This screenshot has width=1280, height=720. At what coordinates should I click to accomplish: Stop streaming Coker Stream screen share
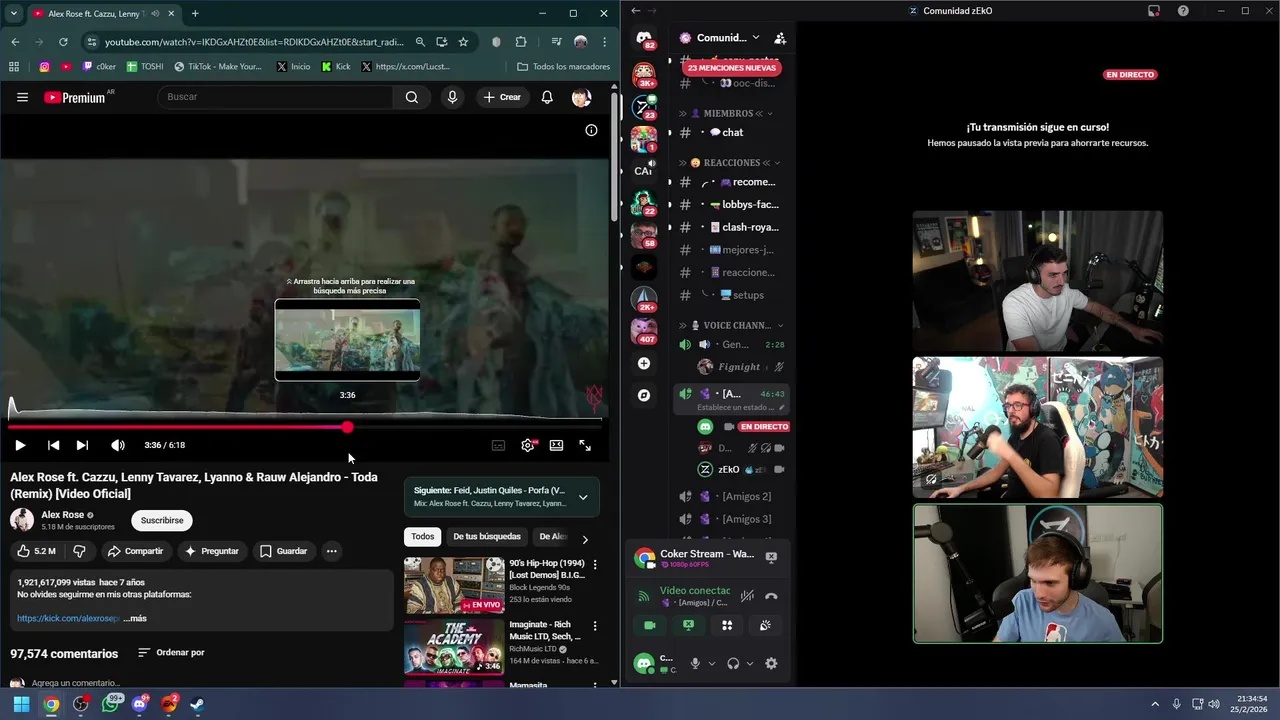(771, 557)
